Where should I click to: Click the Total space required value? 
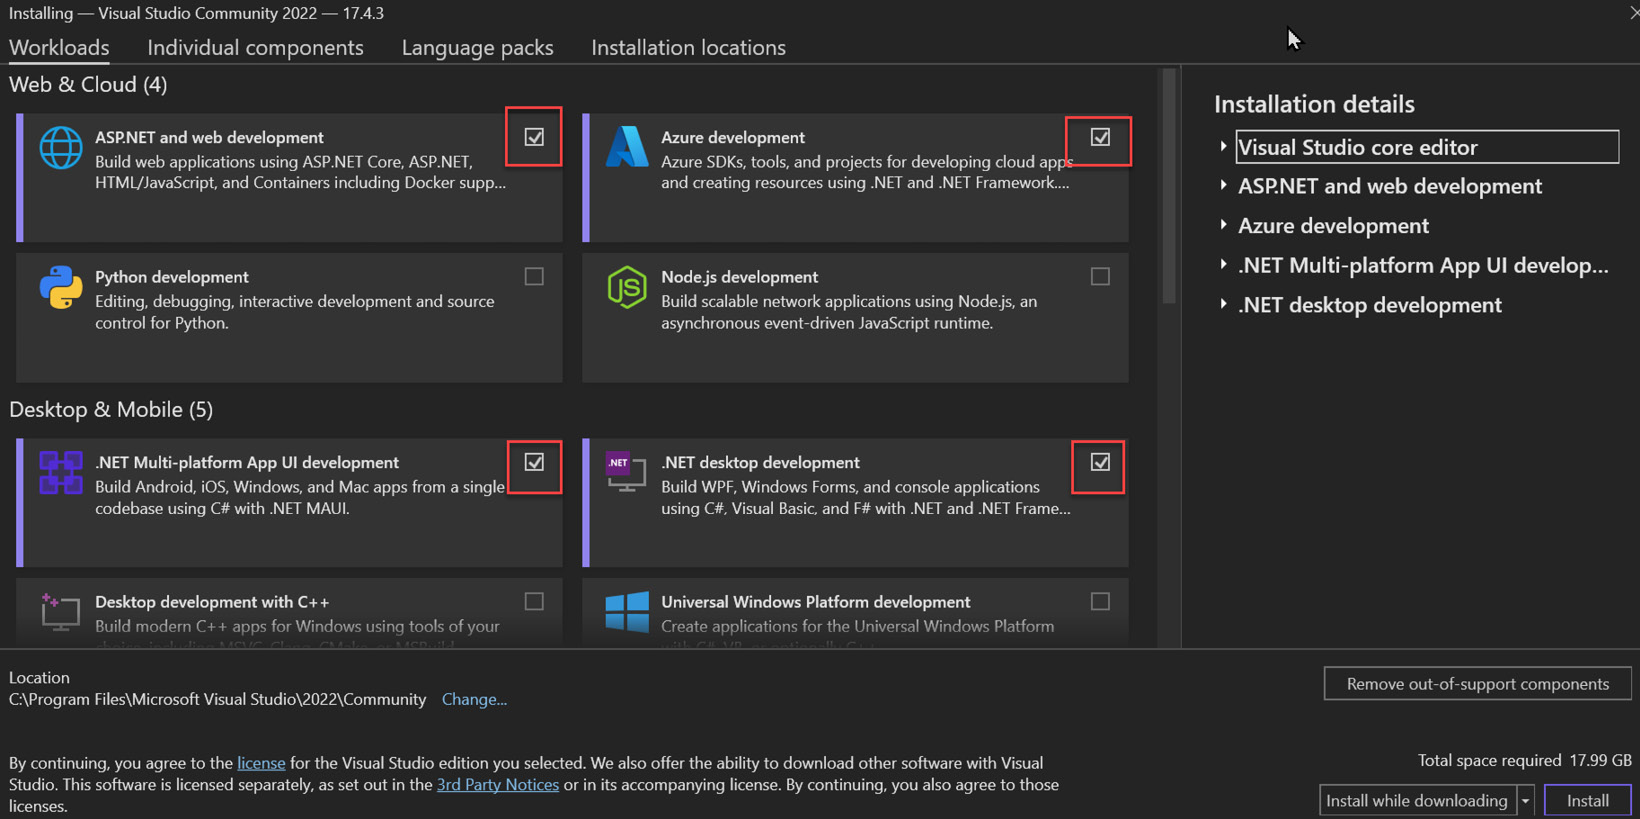(x=1600, y=761)
